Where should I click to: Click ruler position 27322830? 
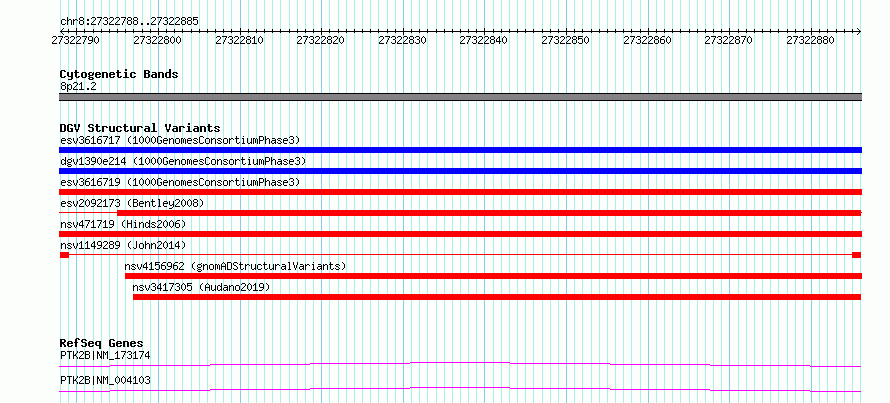pos(402,41)
